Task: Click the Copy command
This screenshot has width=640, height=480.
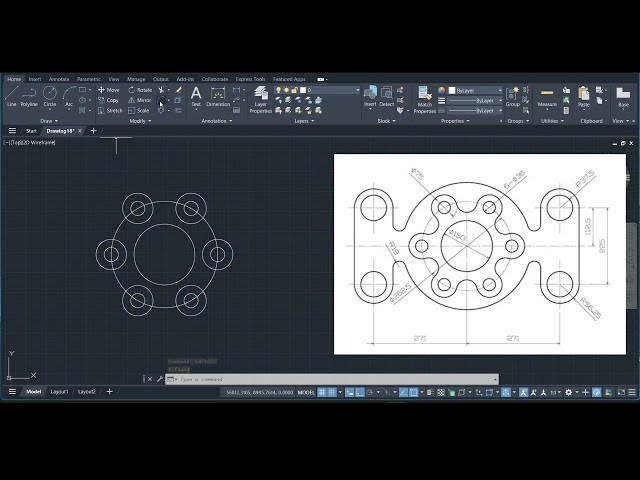Action: pyautogui.click(x=109, y=100)
